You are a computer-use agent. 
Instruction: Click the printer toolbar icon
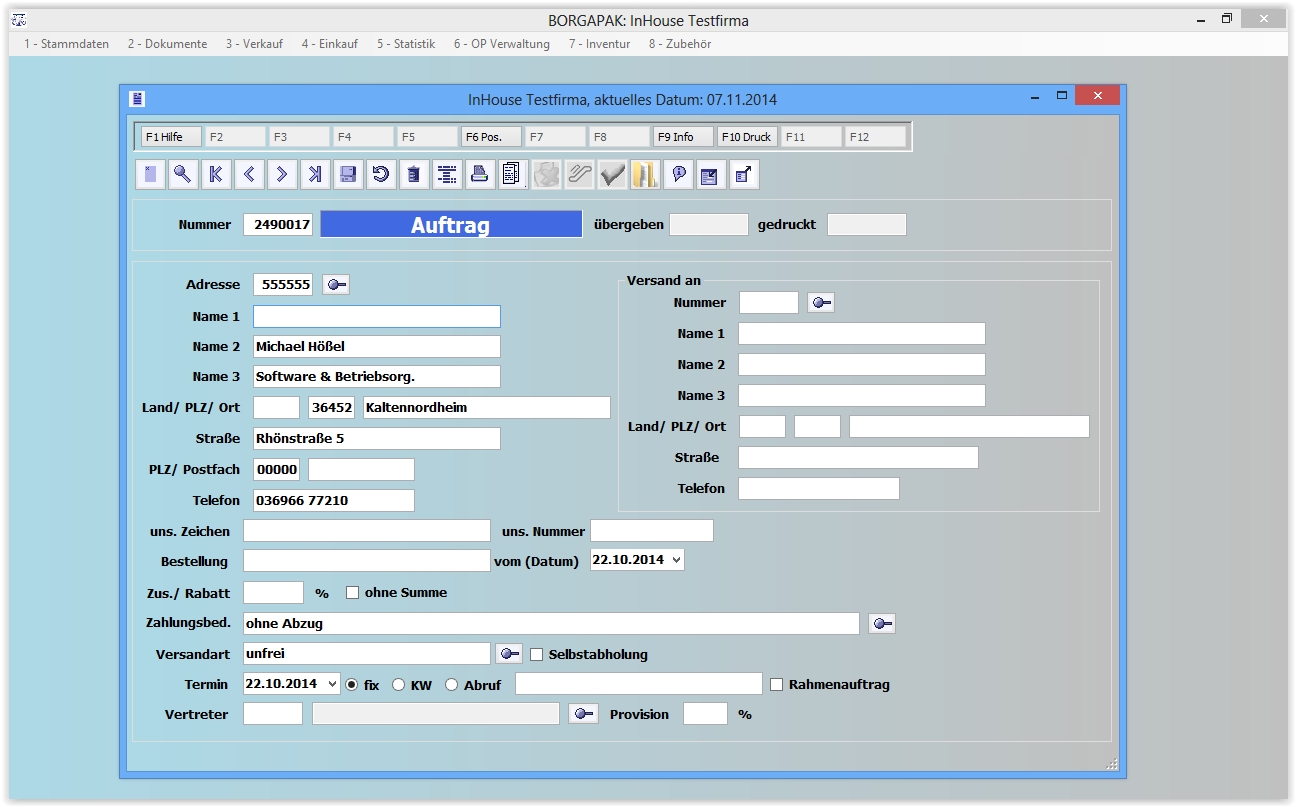click(x=480, y=175)
